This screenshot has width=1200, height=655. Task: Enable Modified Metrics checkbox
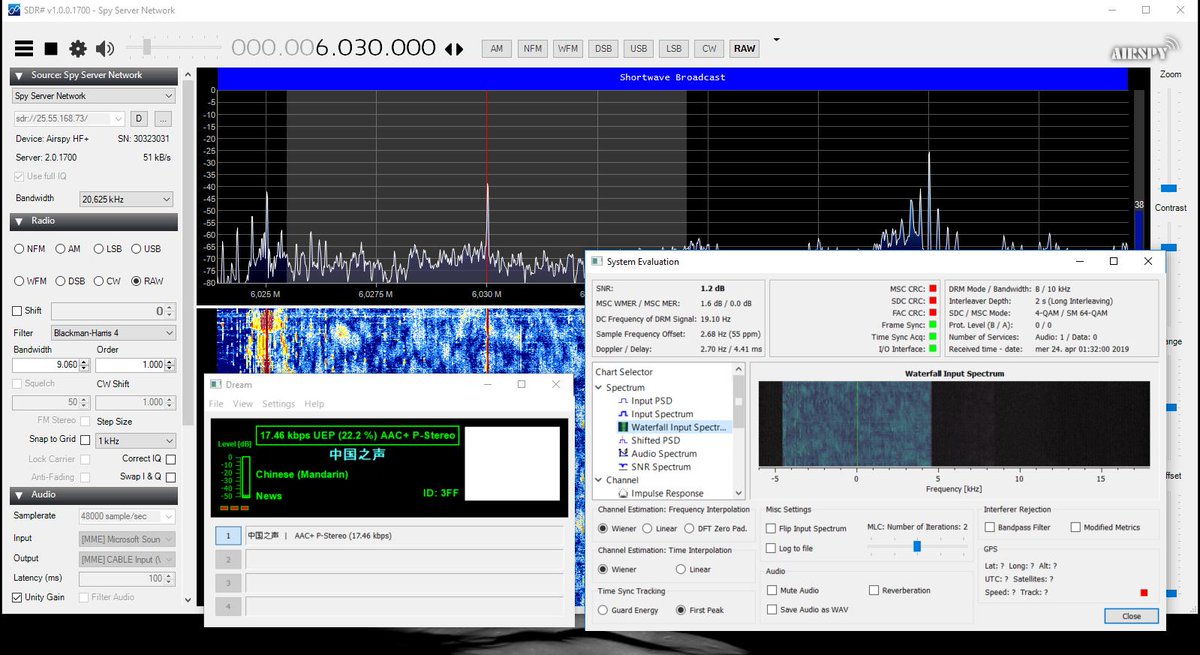(1076, 527)
